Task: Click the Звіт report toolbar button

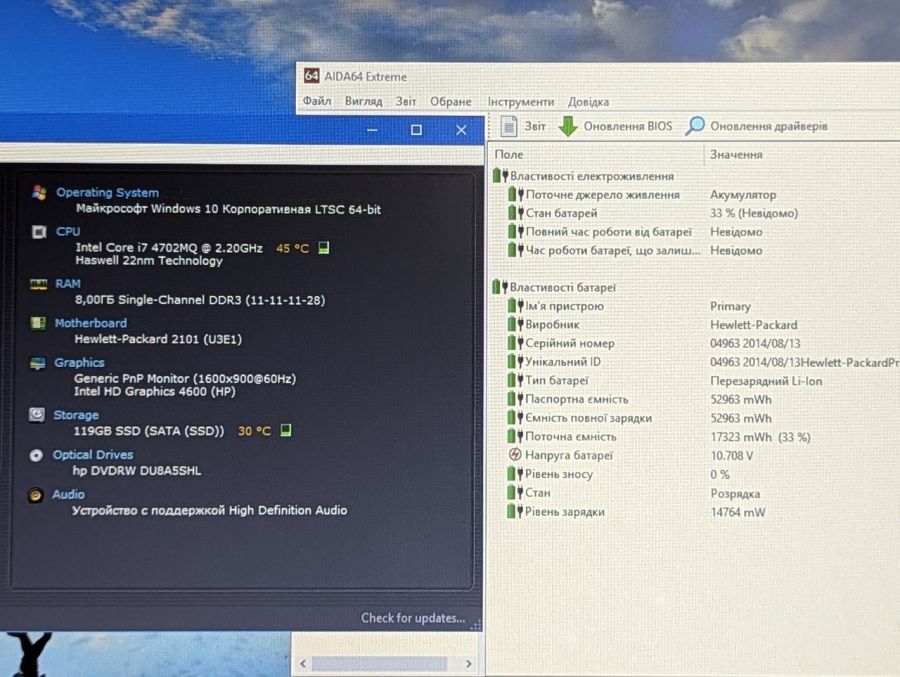Action: (522, 126)
